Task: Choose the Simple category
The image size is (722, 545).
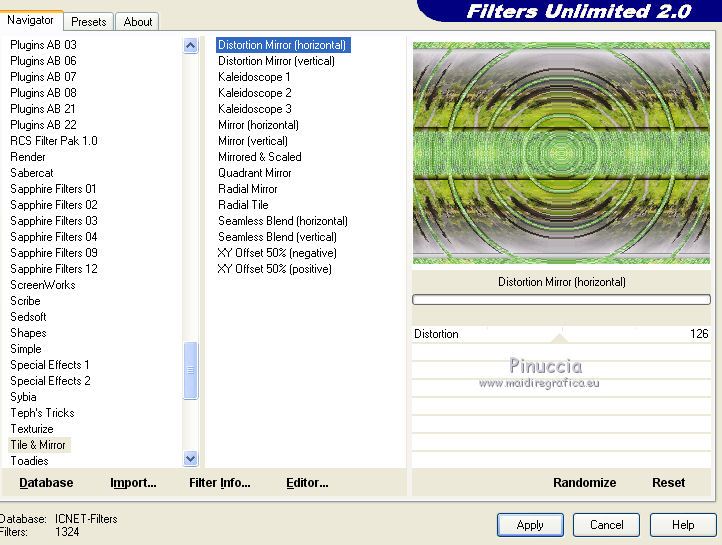Action: tap(26, 349)
